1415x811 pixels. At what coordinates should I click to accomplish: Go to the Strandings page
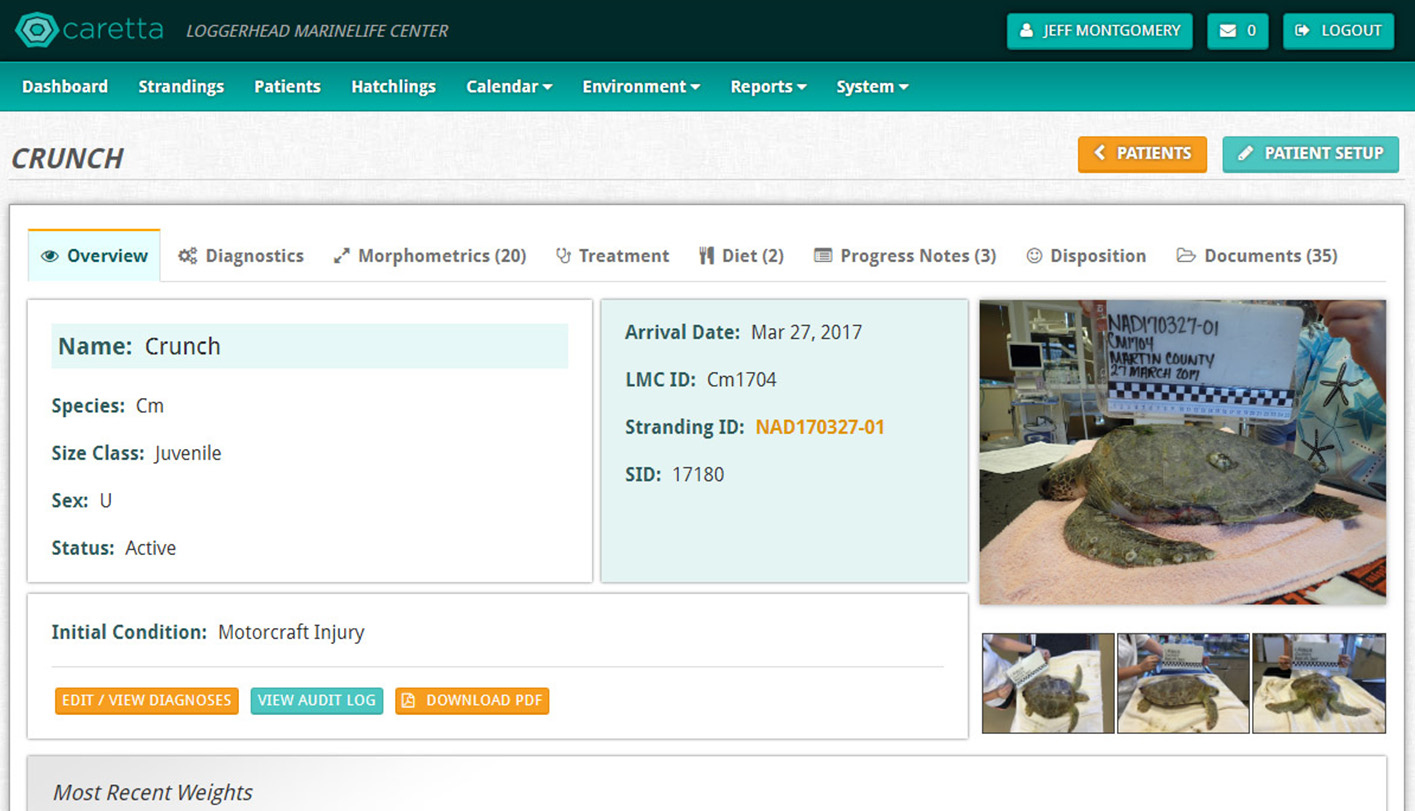pos(181,87)
